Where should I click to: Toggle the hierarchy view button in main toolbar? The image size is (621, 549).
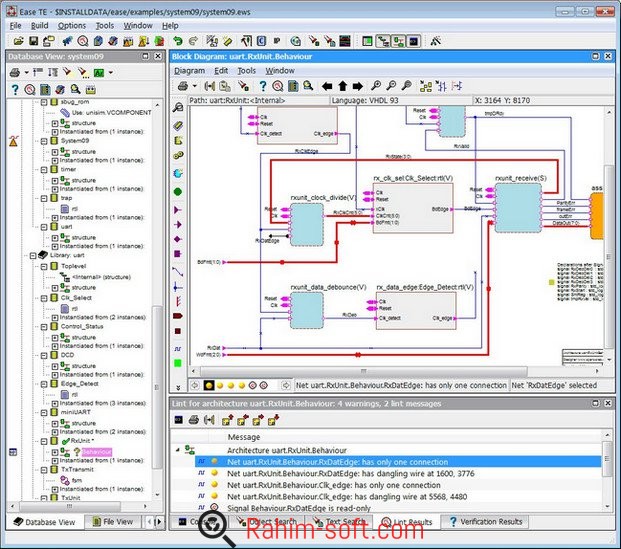click(x=383, y=41)
